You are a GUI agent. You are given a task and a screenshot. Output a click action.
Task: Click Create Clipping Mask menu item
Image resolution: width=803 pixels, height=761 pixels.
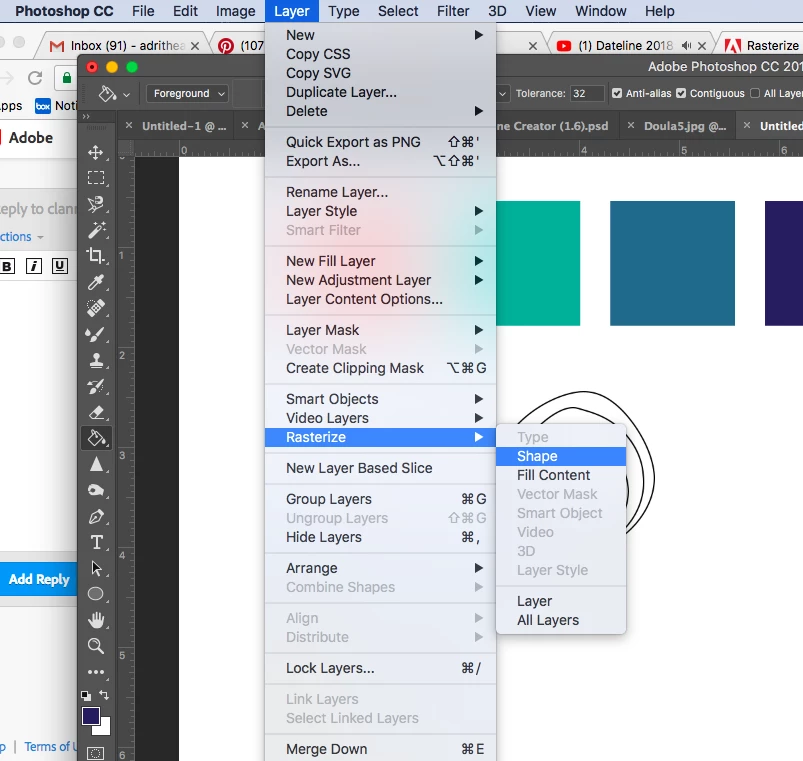381,368
